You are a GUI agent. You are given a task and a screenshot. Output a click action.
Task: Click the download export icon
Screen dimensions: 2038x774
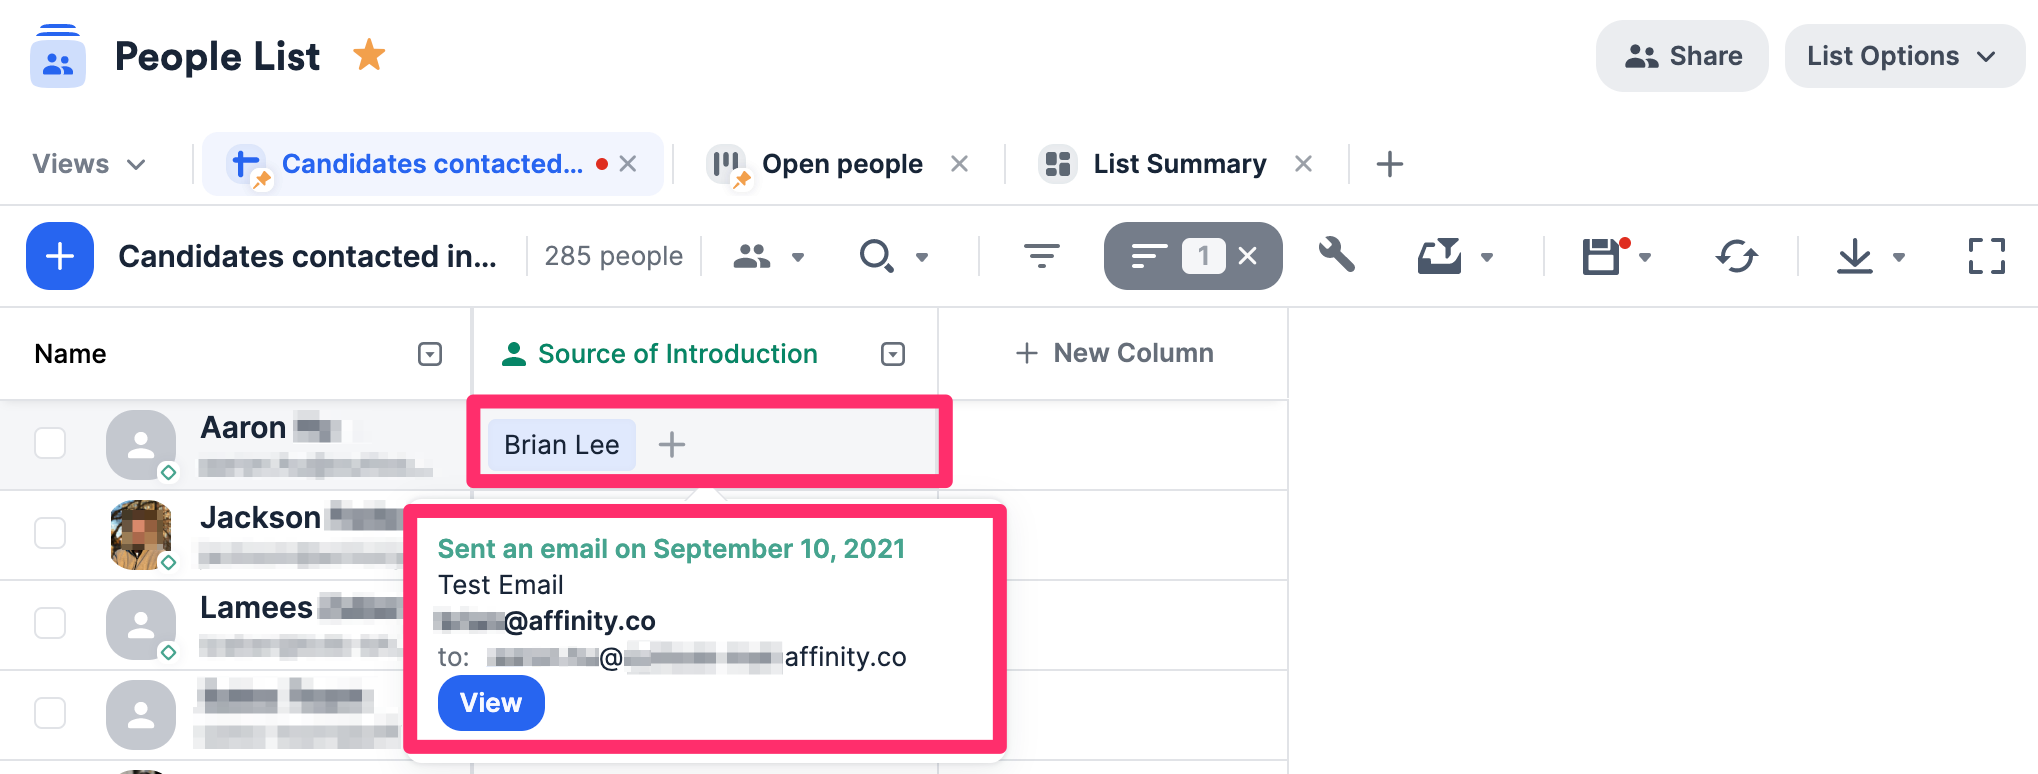(1855, 256)
